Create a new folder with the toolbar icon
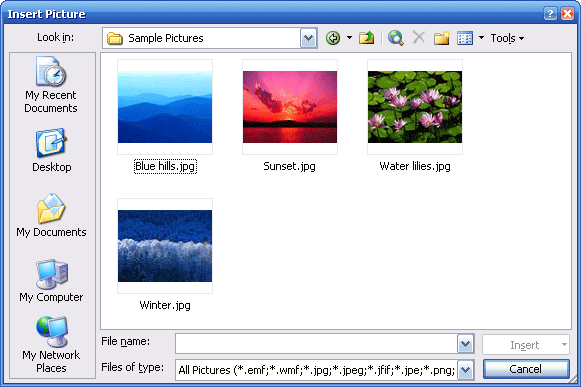The height and width of the screenshot is (387, 581). [442, 38]
